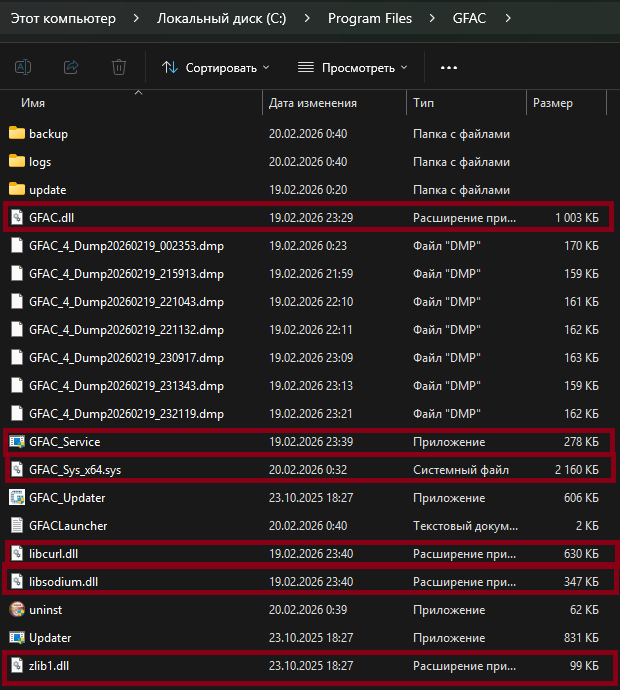The height and width of the screenshot is (690, 620).
Task: Open the Сортировать dropdown
Action: [215, 67]
